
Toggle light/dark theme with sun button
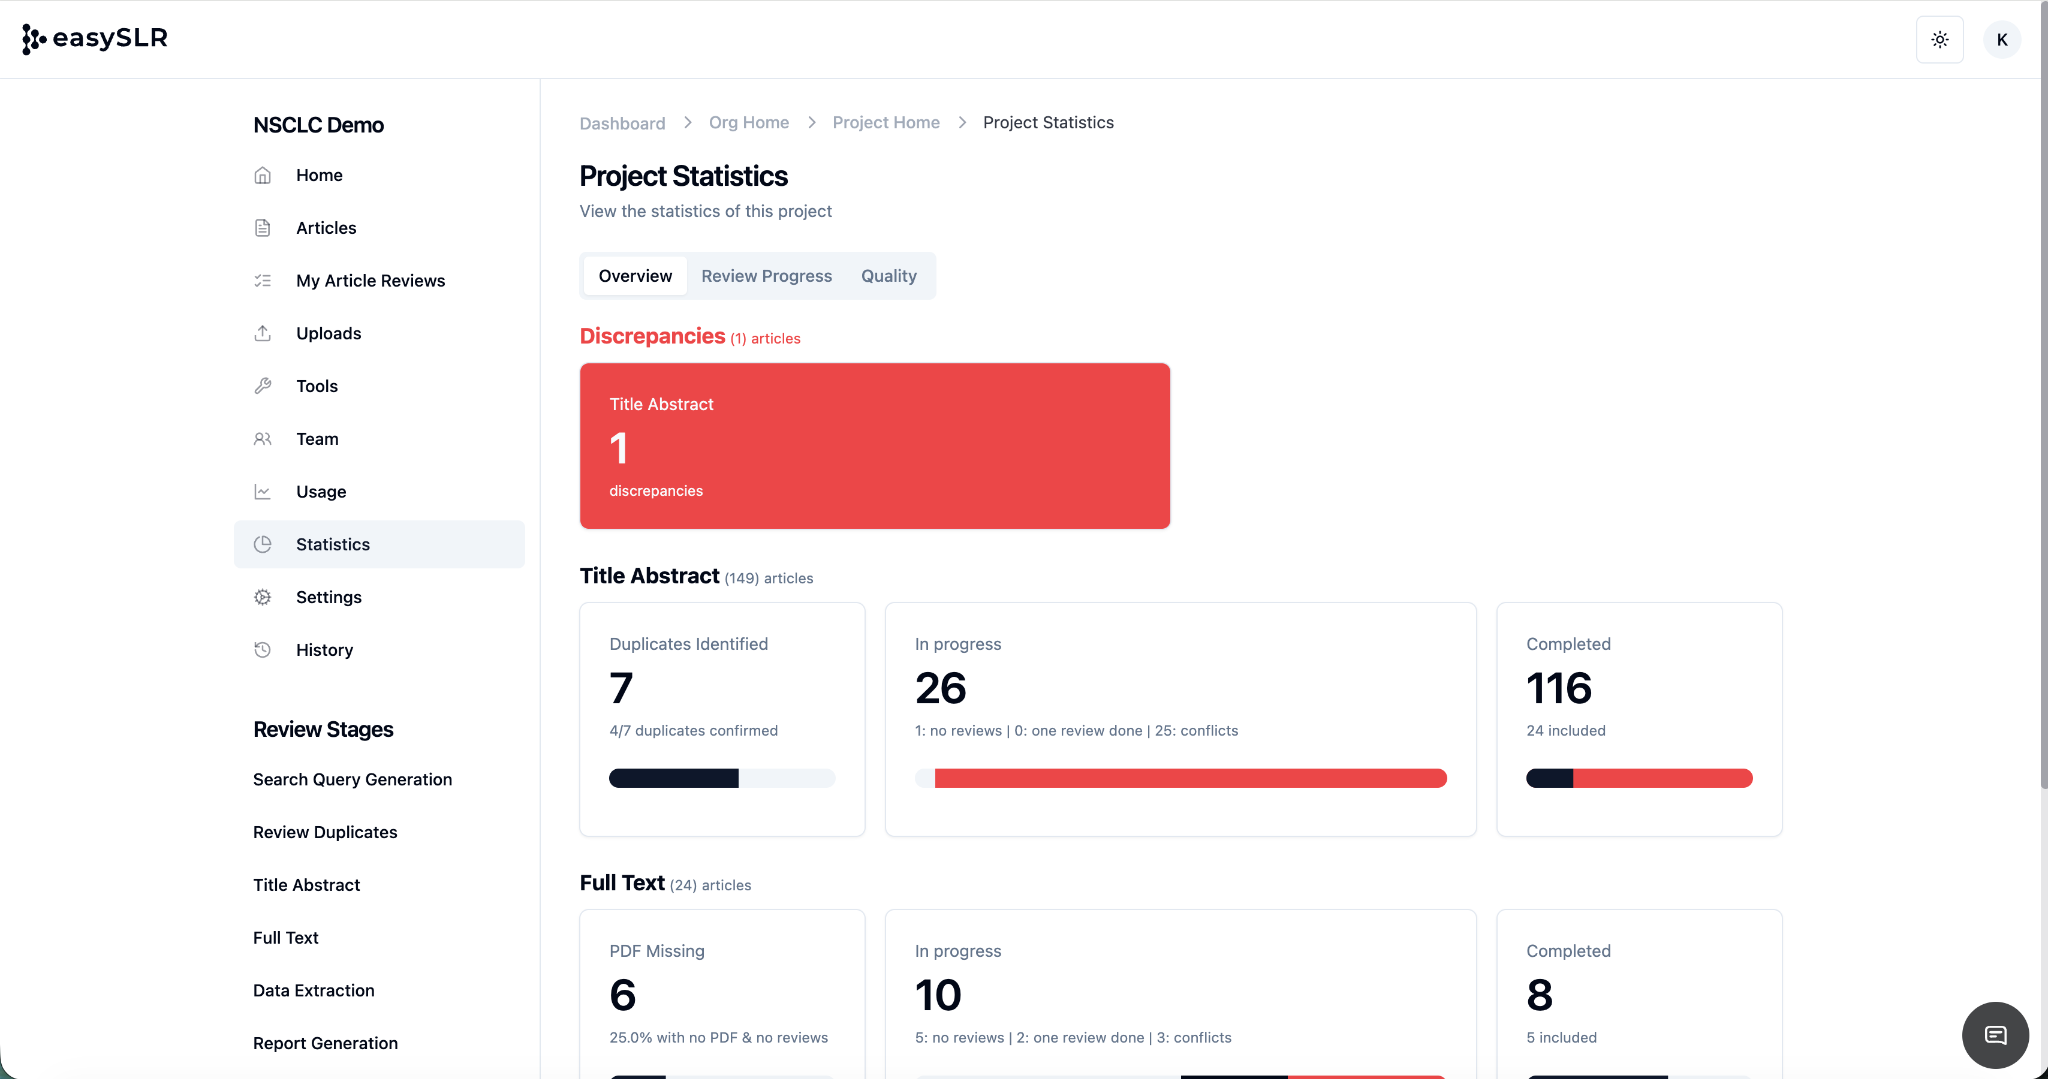click(x=1939, y=40)
